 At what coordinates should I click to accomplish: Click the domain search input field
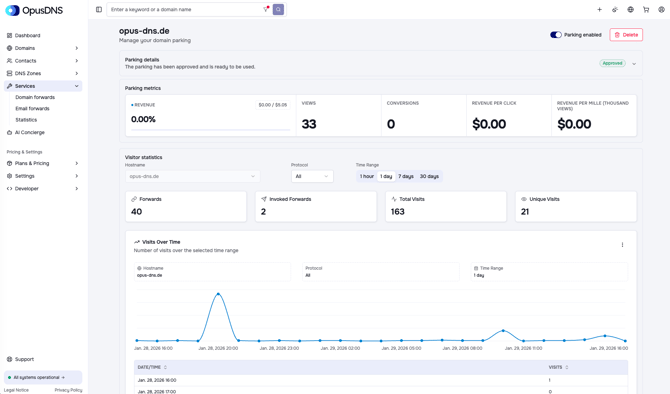[186, 9]
